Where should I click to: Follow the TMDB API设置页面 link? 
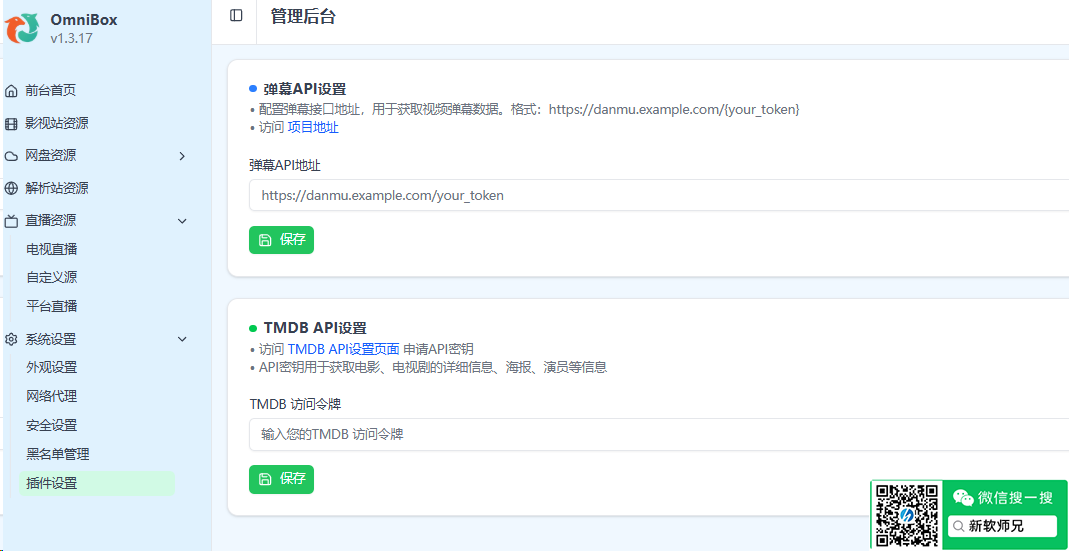pyautogui.click(x=343, y=349)
